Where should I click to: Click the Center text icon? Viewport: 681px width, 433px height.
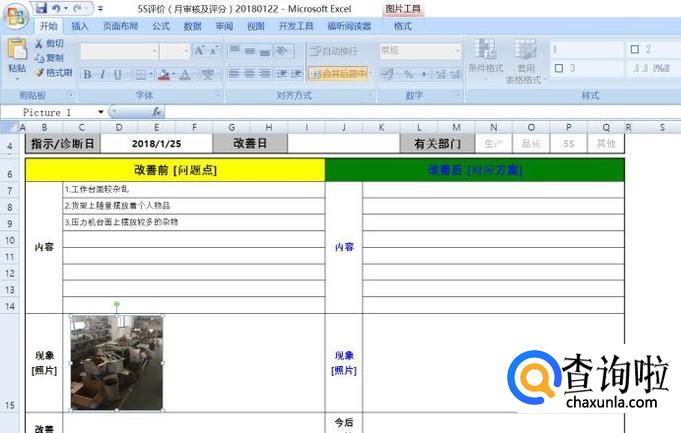[x=249, y=74]
